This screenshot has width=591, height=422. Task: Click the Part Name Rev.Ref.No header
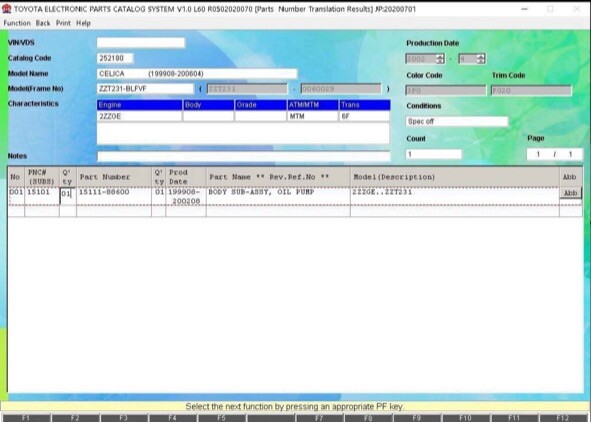click(x=278, y=177)
